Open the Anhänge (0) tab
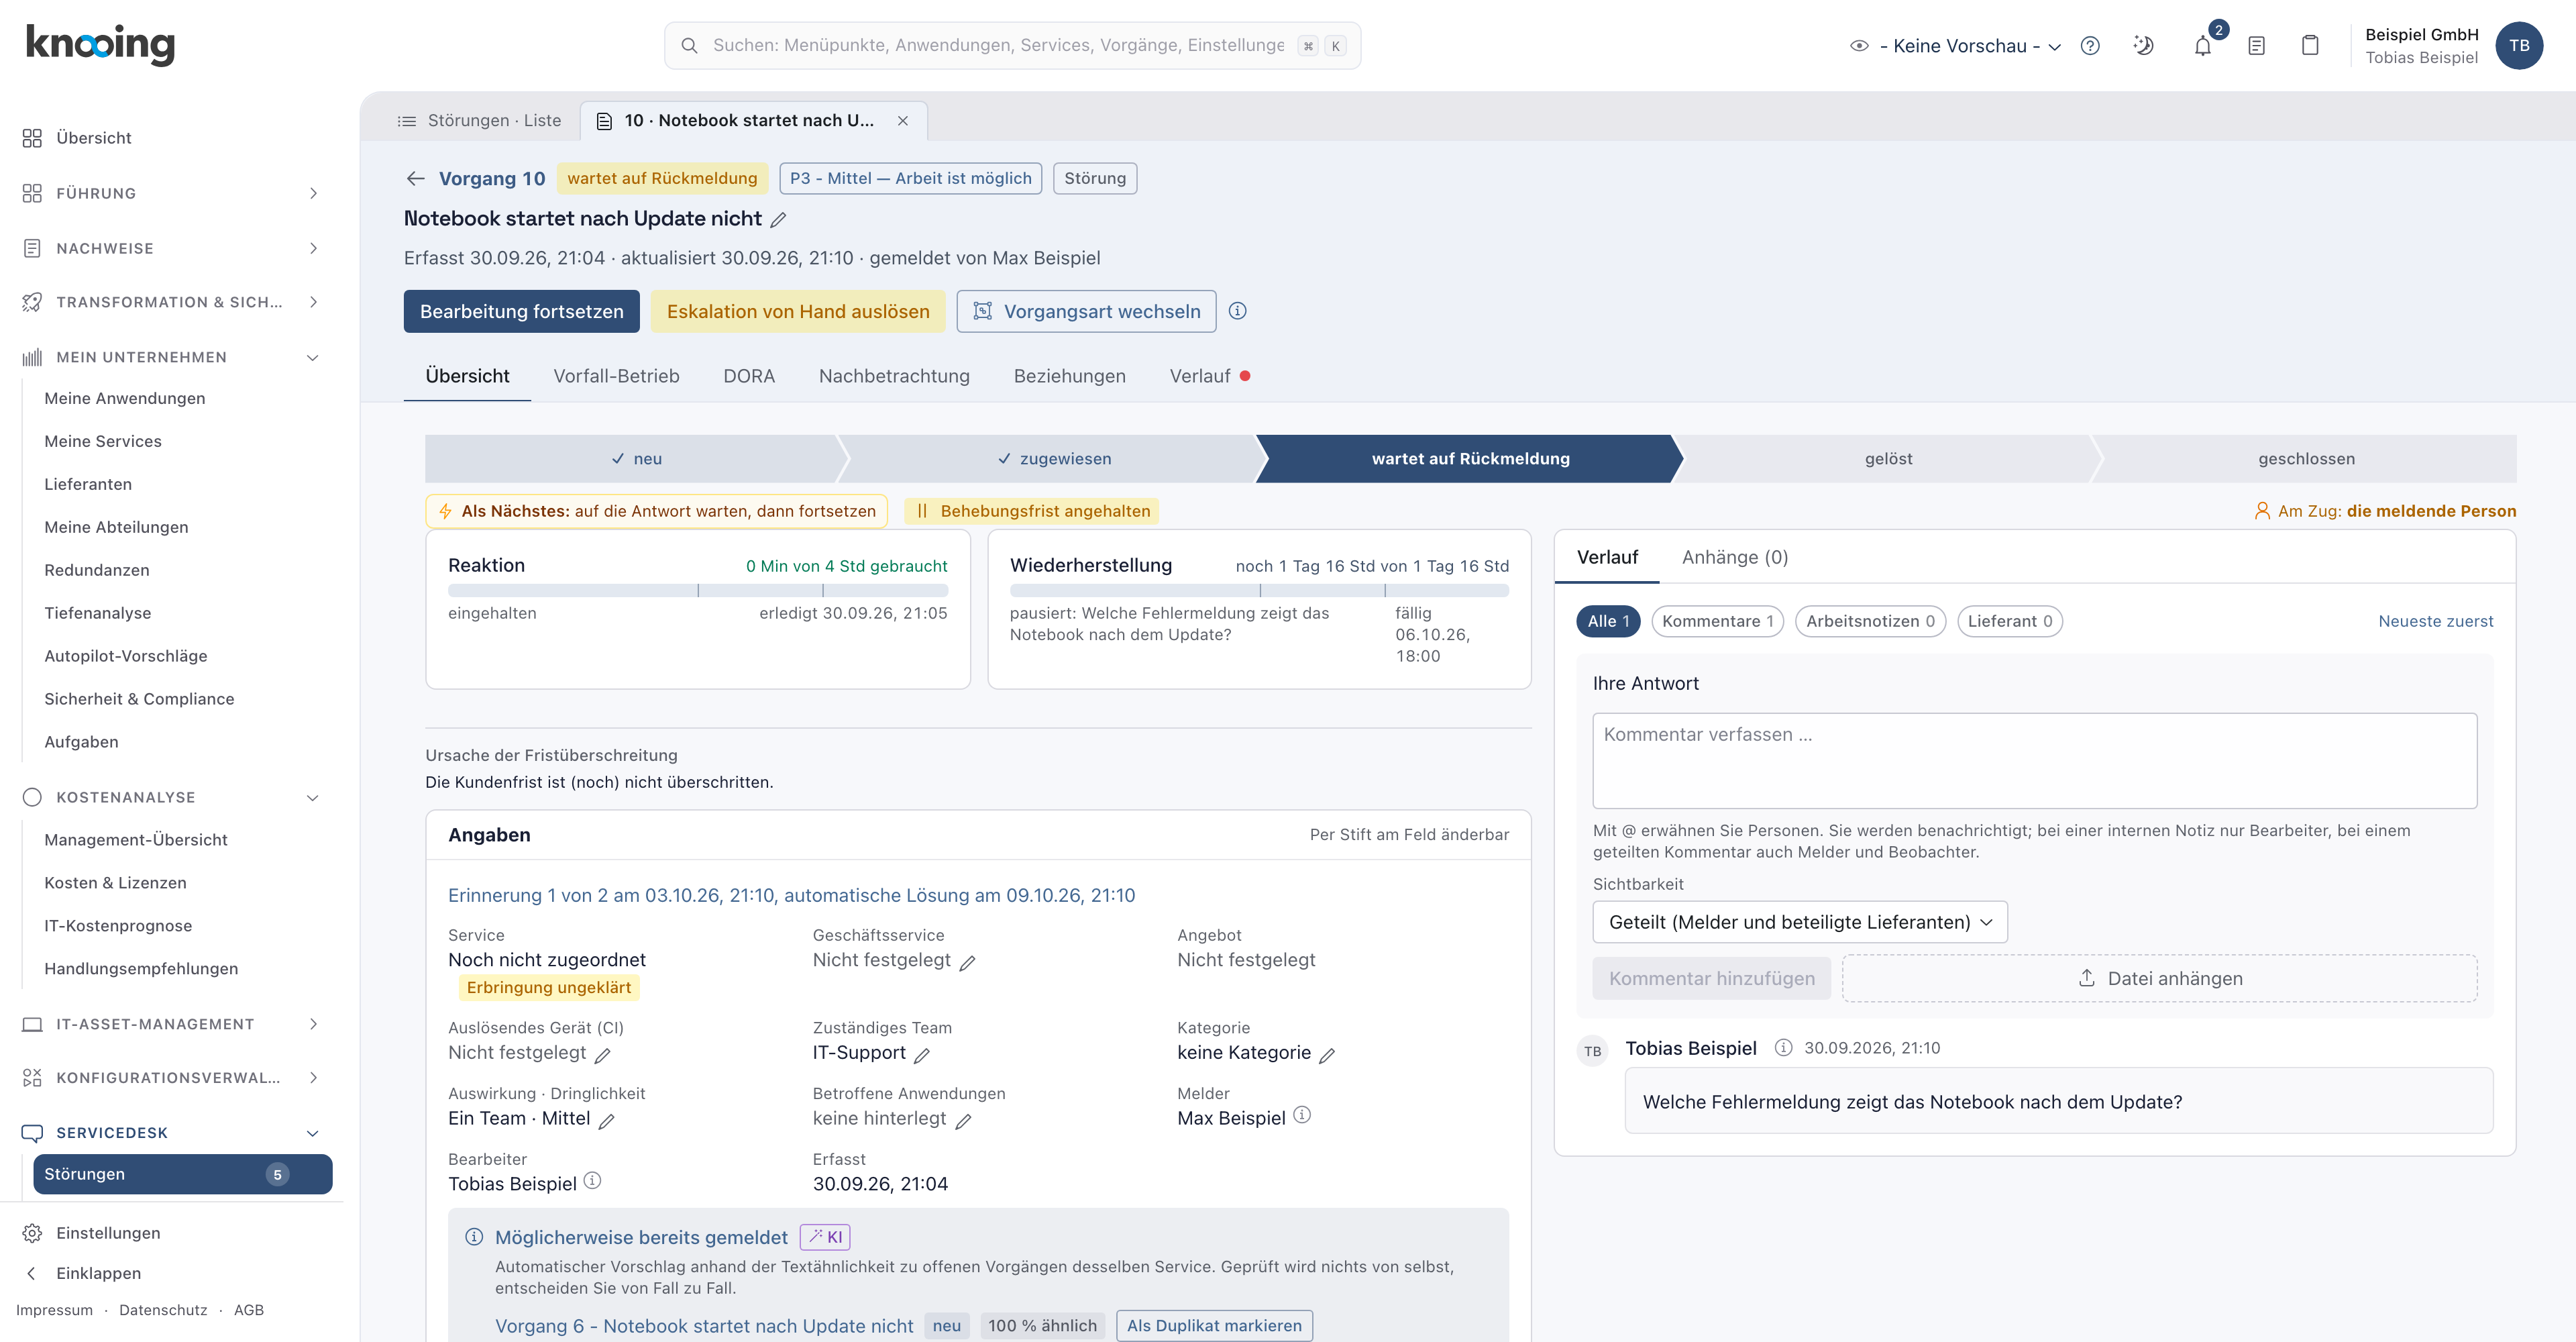This screenshot has width=2576, height=1342. pos(1734,557)
